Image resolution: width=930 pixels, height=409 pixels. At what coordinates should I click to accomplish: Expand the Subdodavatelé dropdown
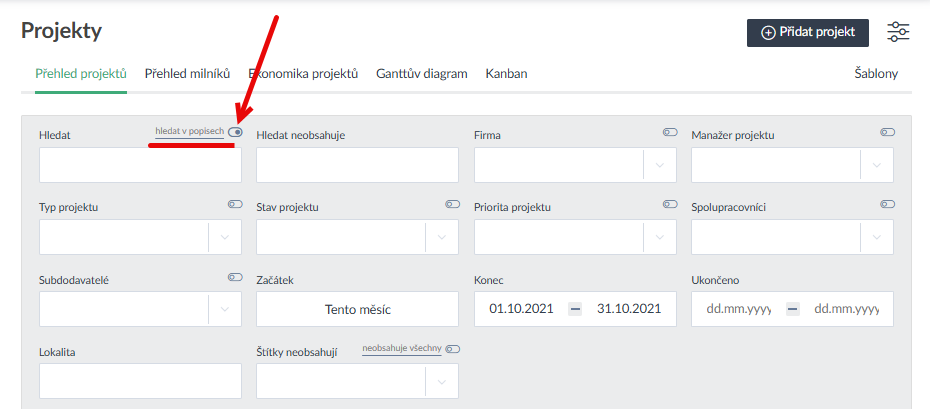pos(224,309)
